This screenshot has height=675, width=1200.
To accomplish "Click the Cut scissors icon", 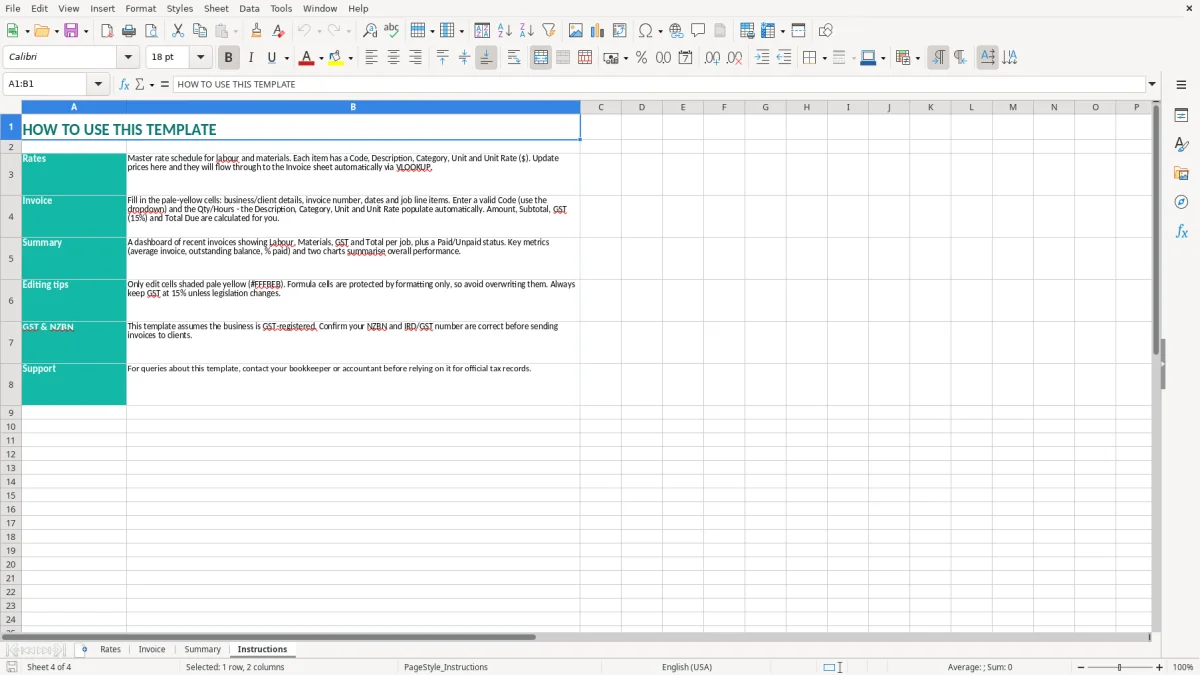I will (x=178, y=31).
